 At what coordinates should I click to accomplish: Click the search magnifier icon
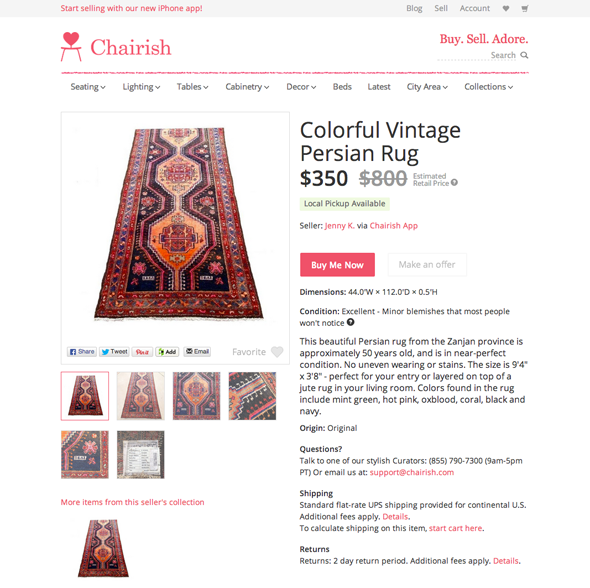click(524, 55)
